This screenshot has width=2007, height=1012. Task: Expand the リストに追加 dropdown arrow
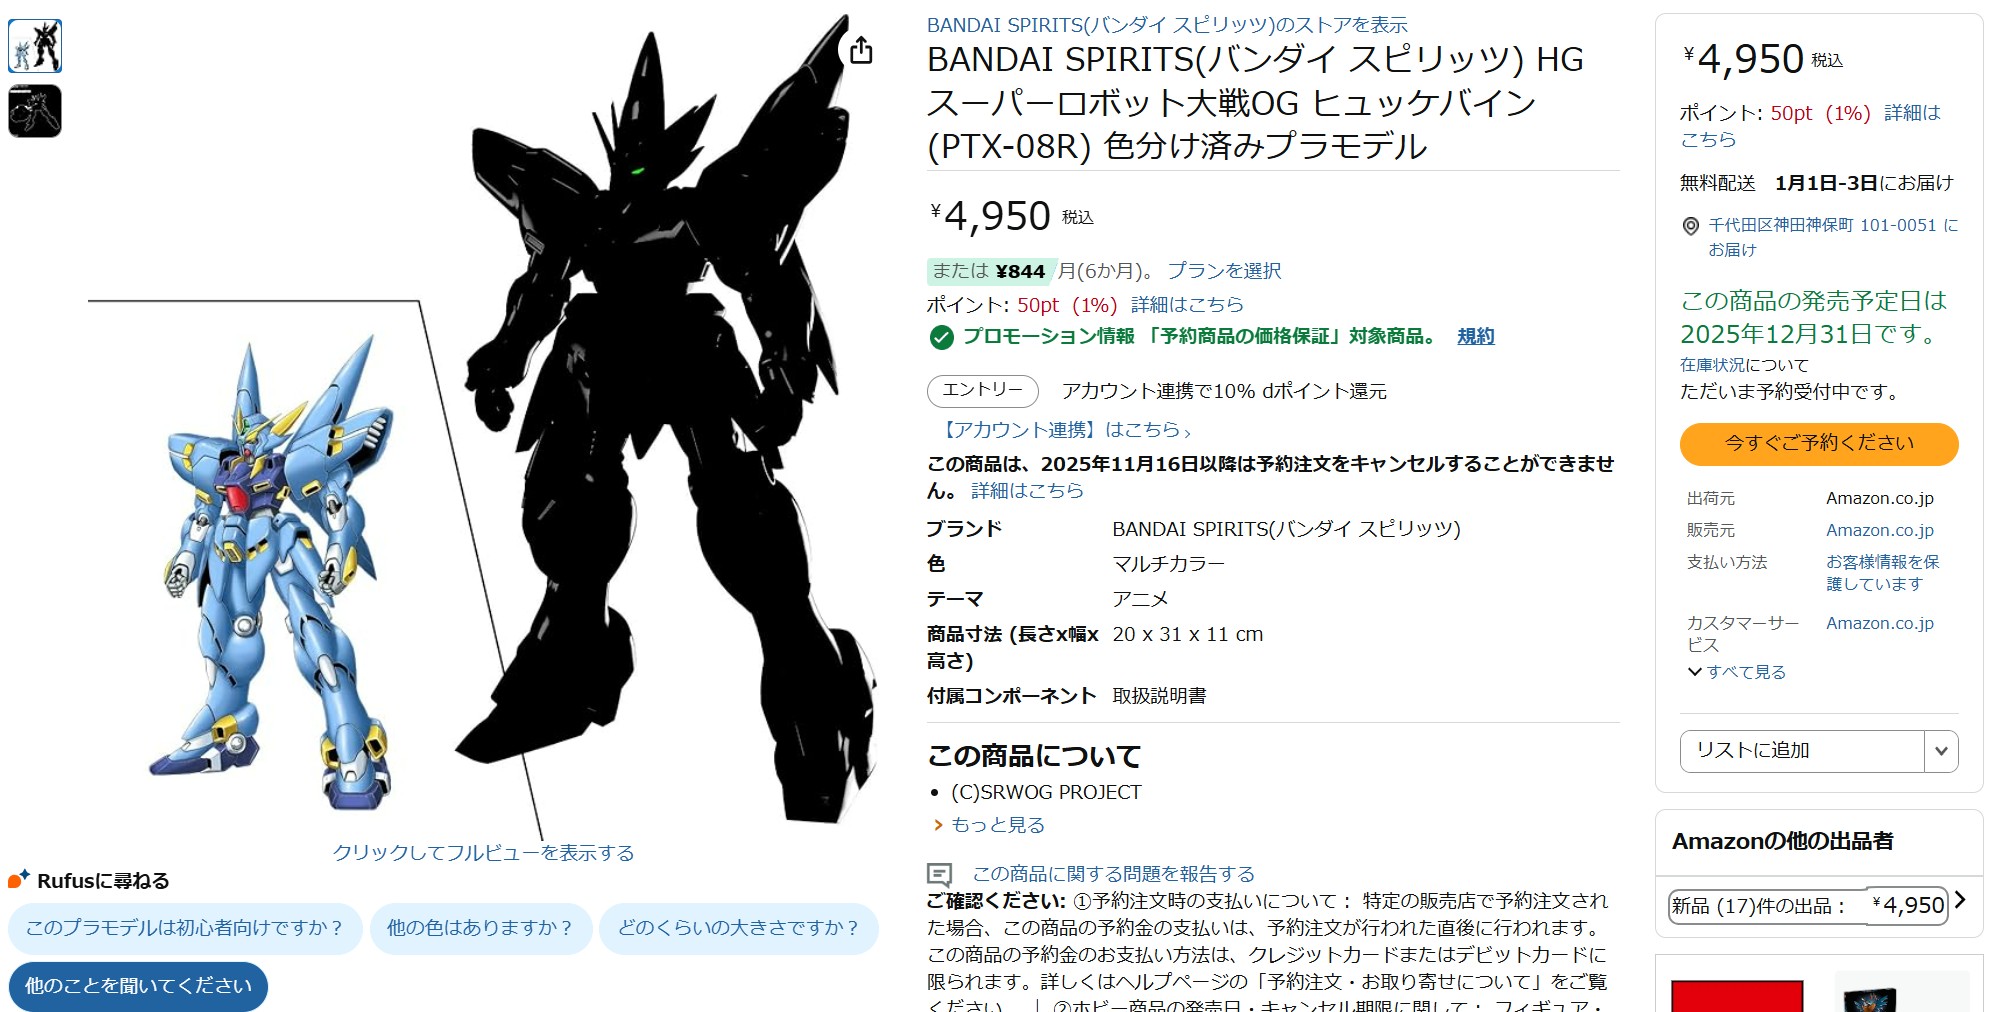tap(1941, 751)
